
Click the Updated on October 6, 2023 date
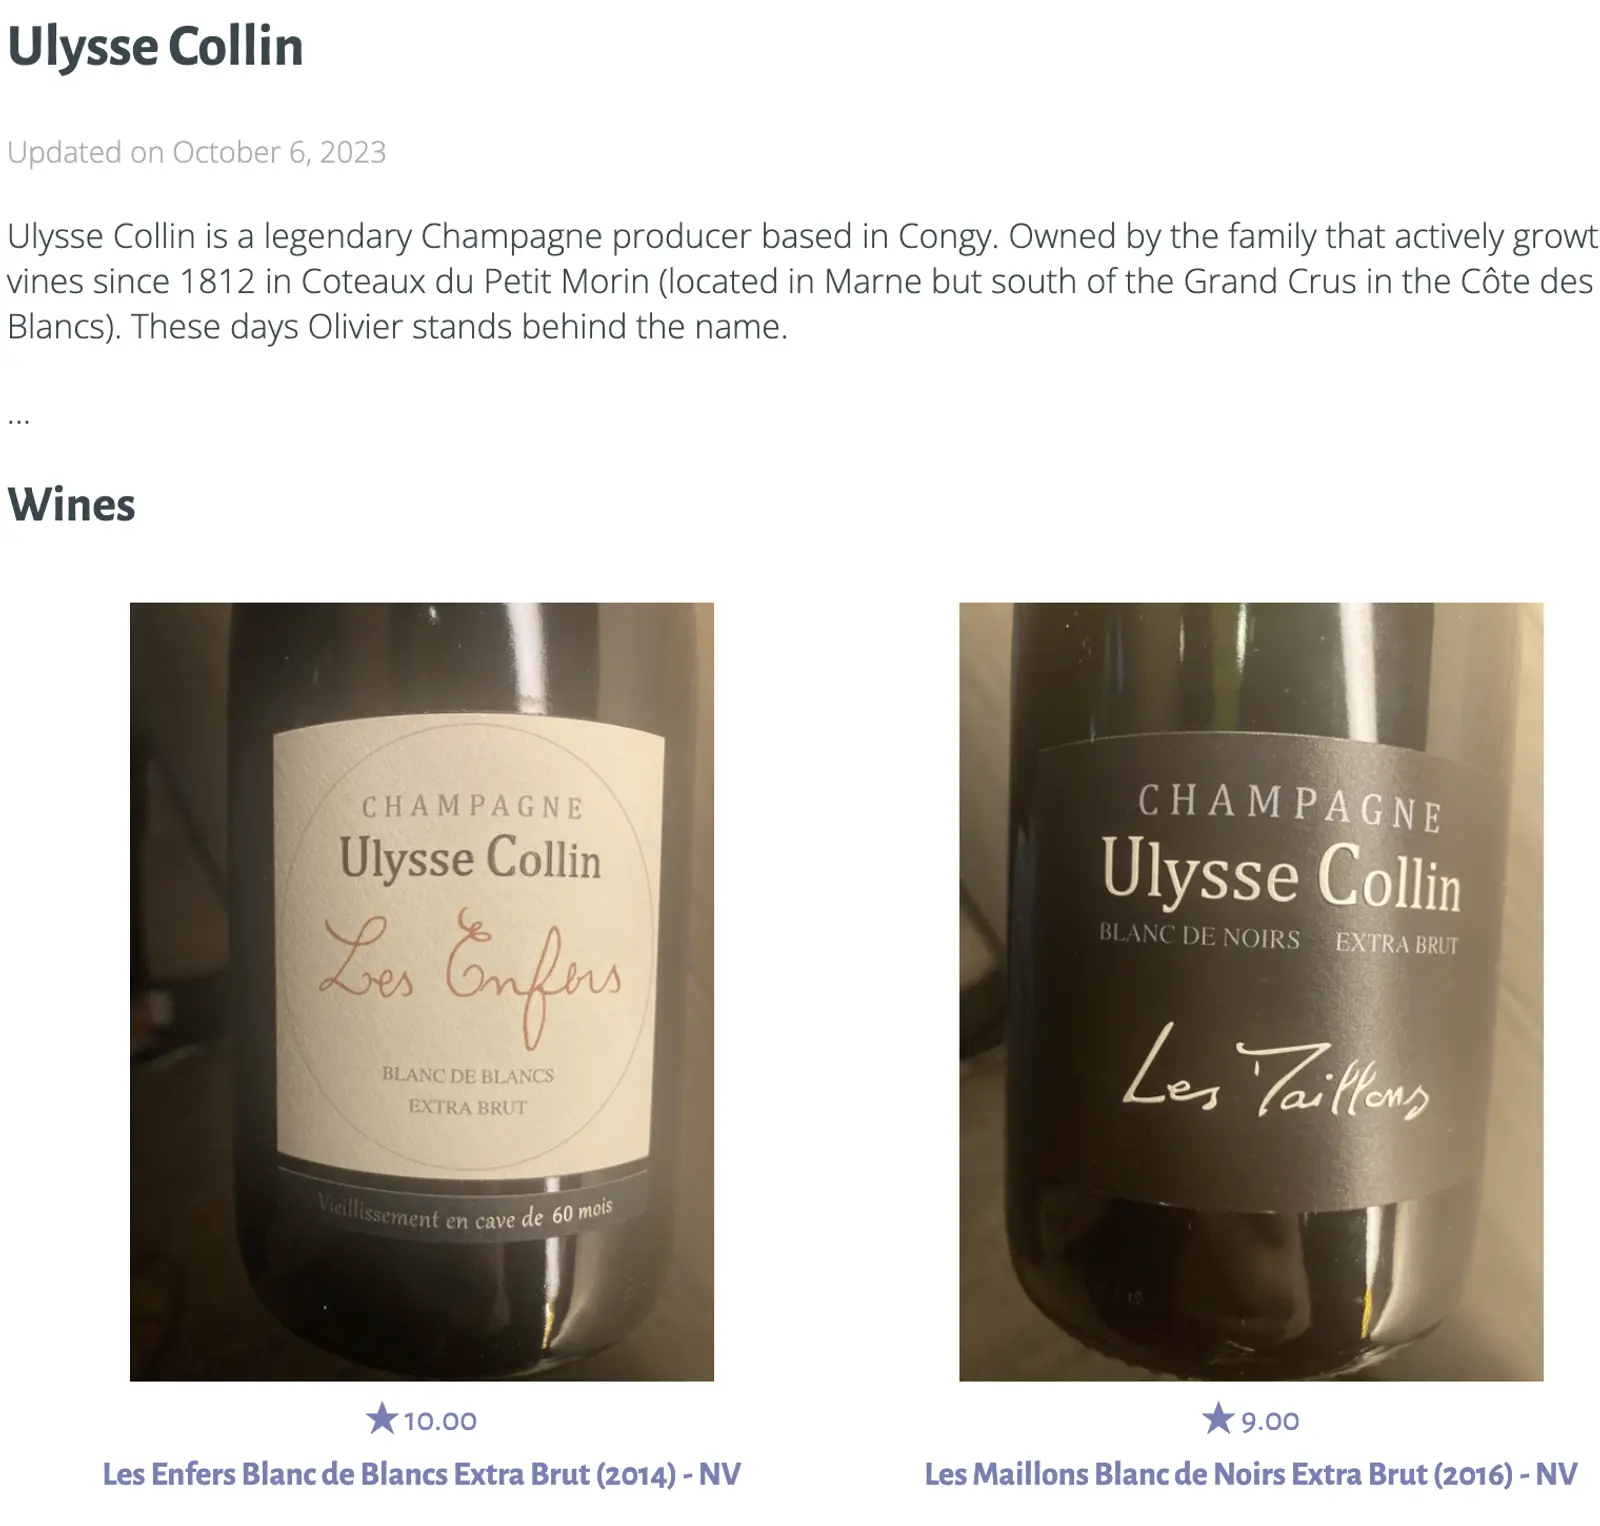tap(197, 152)
